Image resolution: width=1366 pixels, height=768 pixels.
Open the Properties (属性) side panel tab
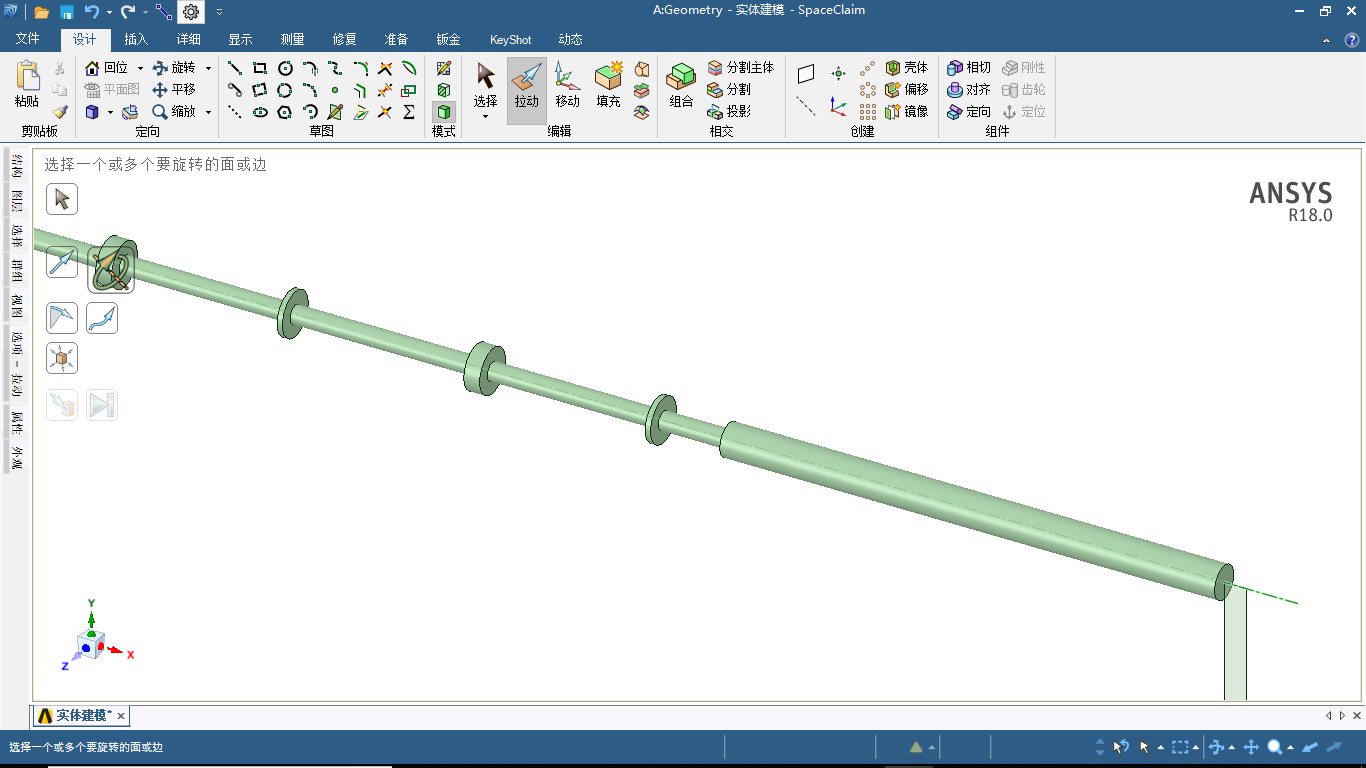(x=17, y=423)
